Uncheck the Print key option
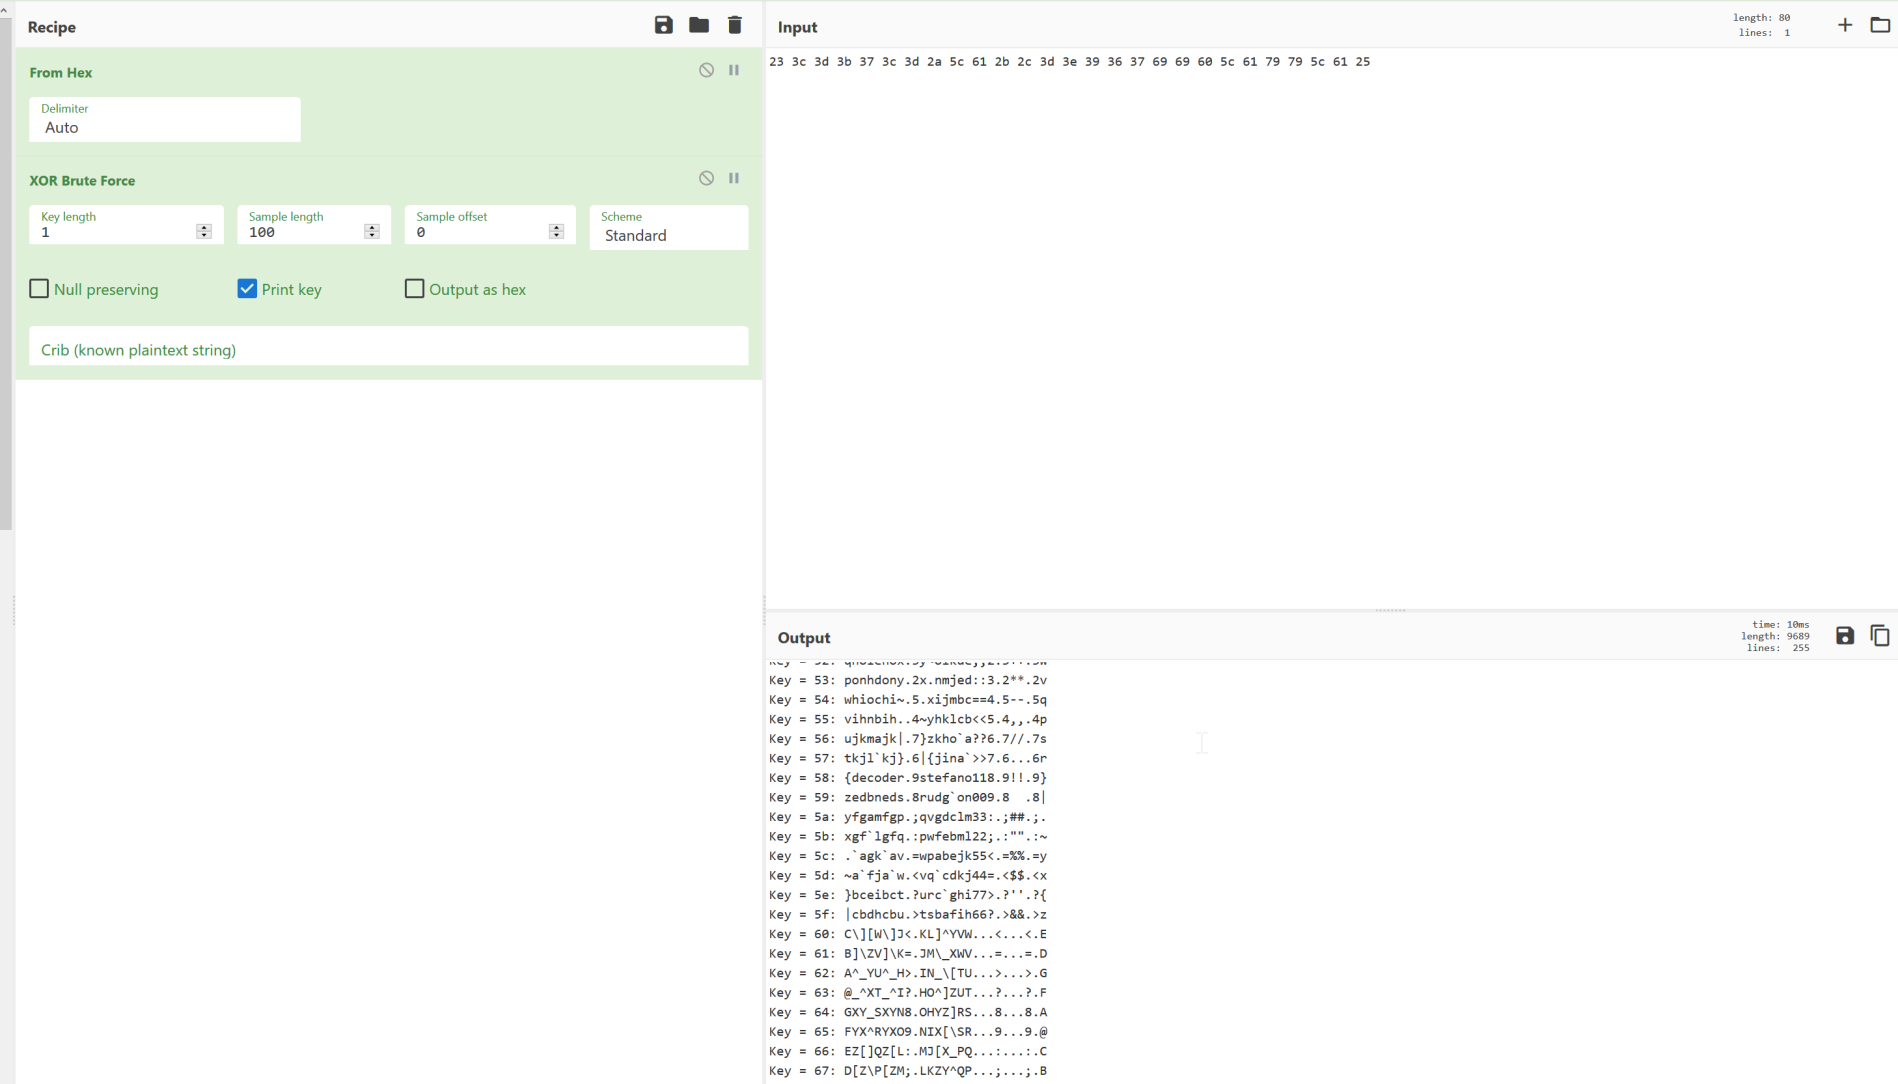The width and height of the screenshot is (1898, 1084). tap(247, 289)
